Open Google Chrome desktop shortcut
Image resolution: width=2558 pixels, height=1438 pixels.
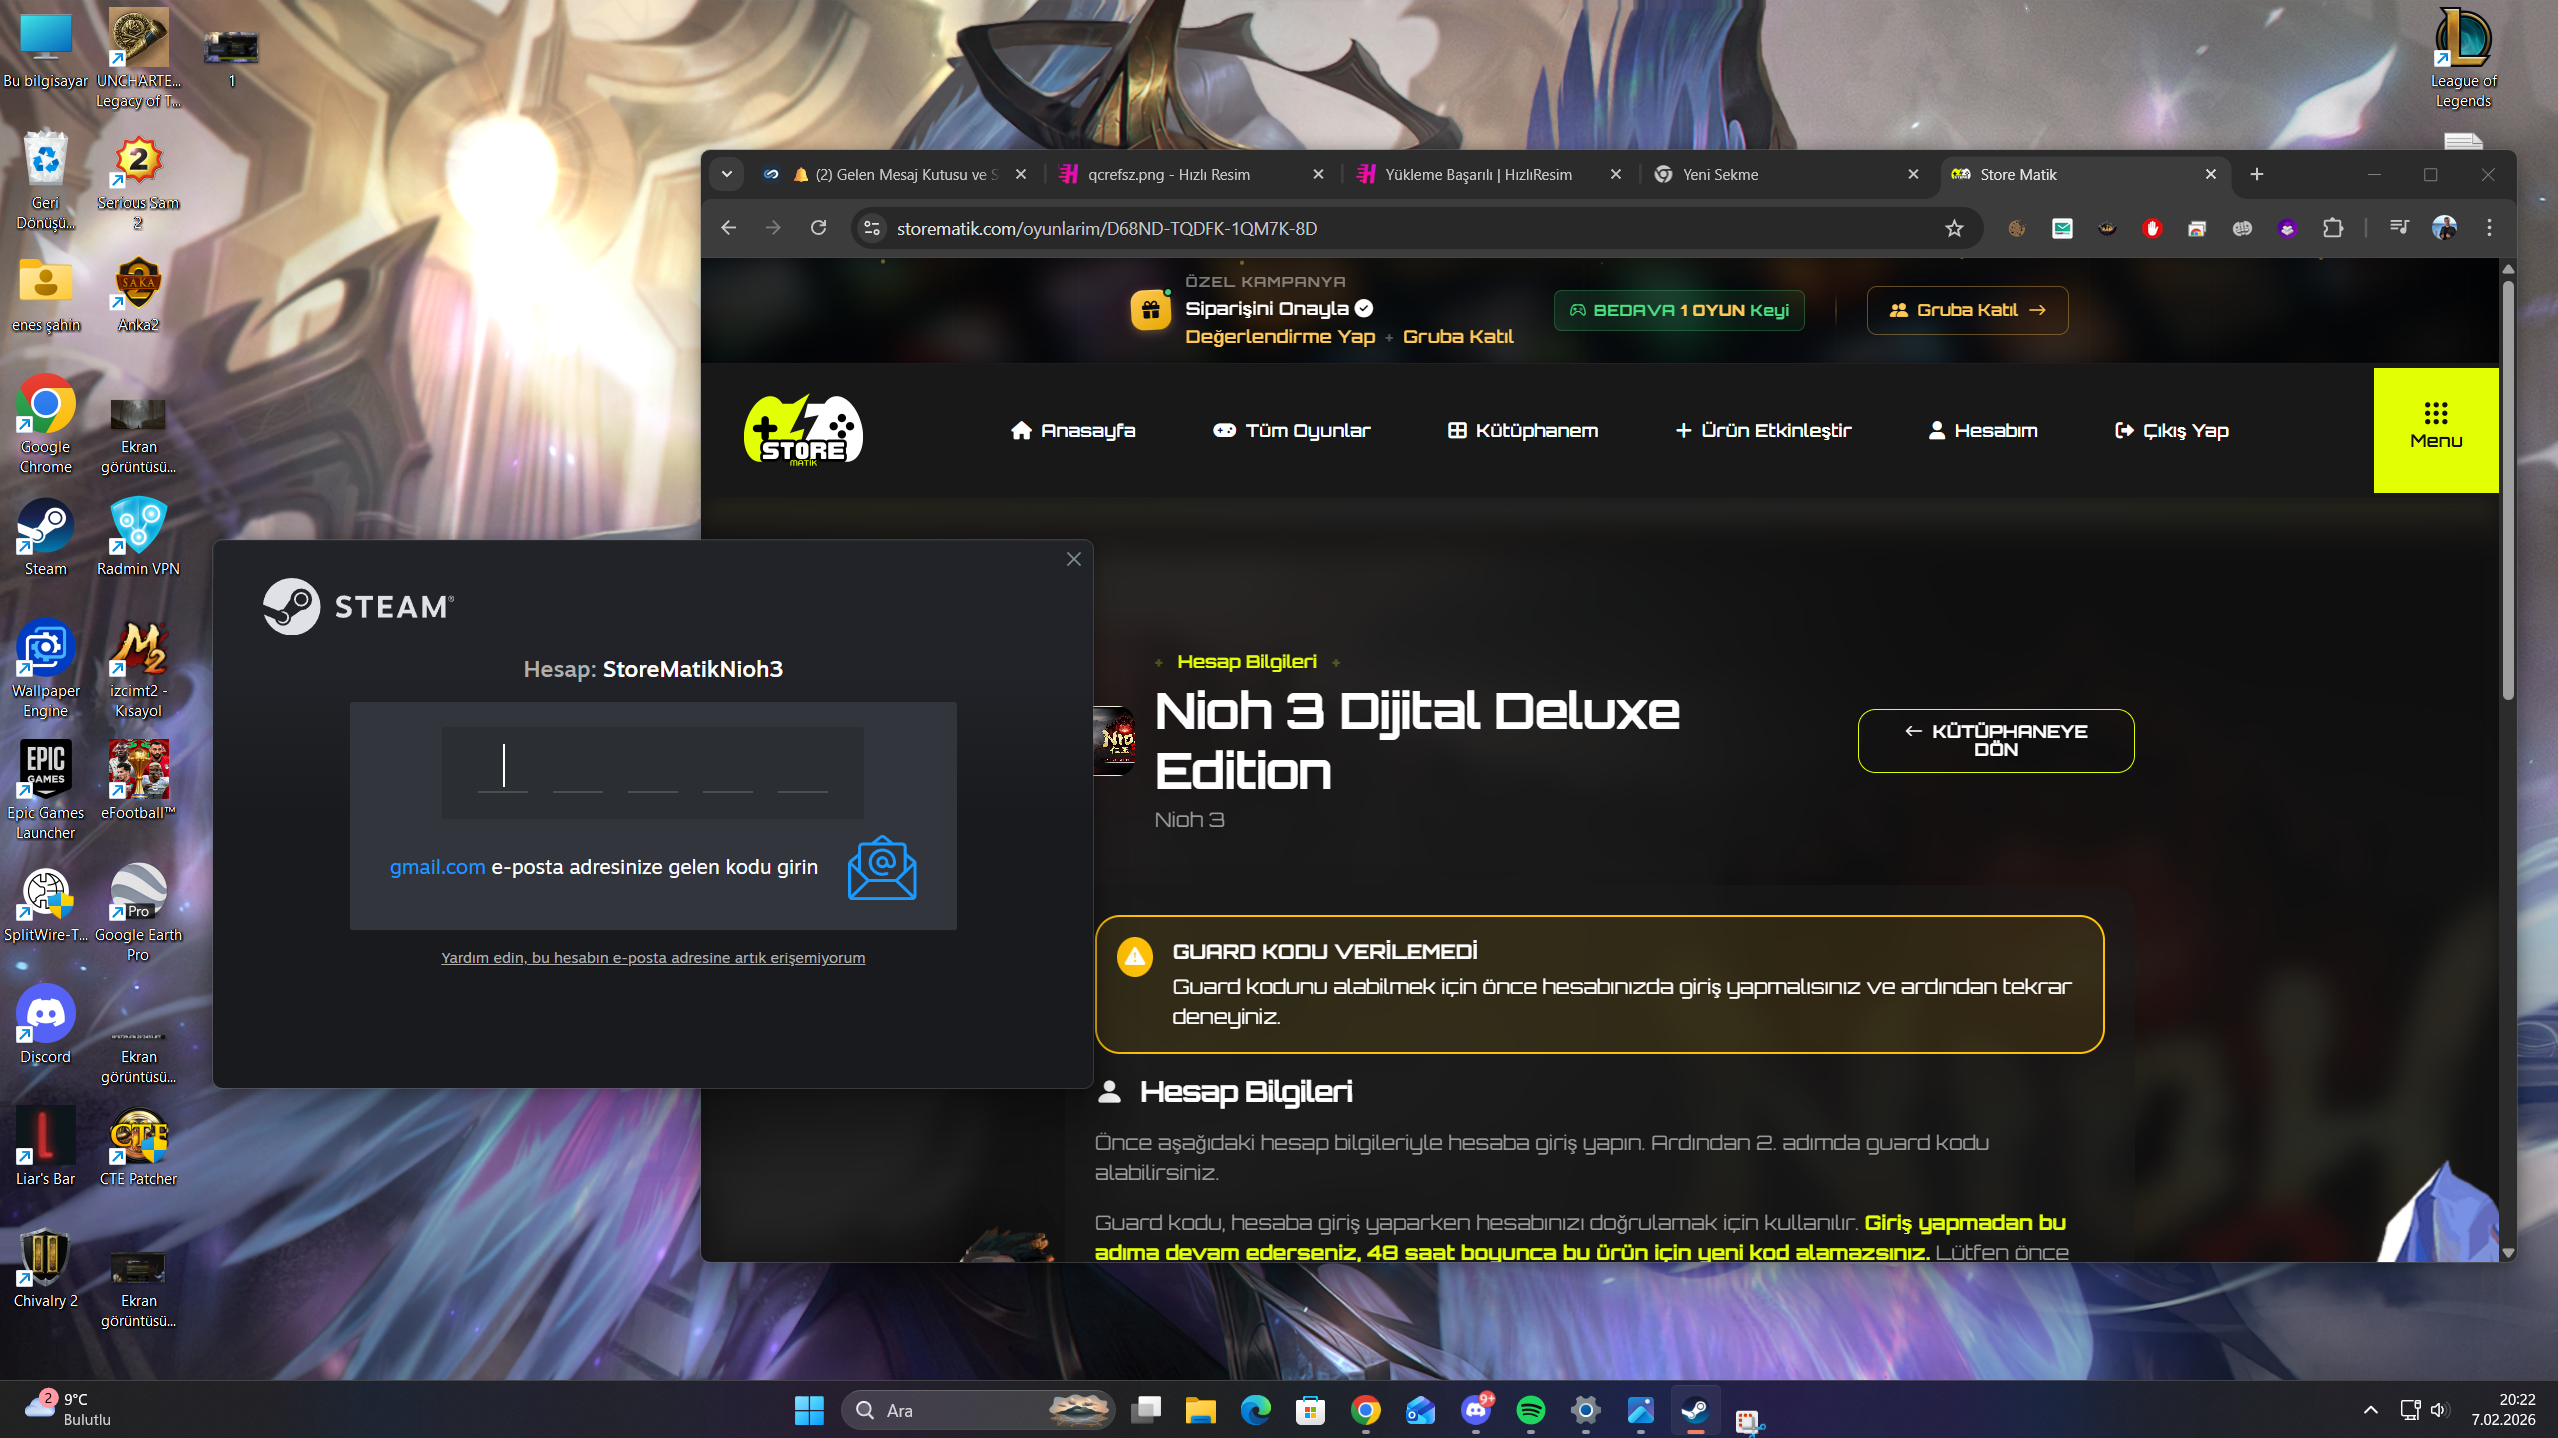[x=45, y=426]
